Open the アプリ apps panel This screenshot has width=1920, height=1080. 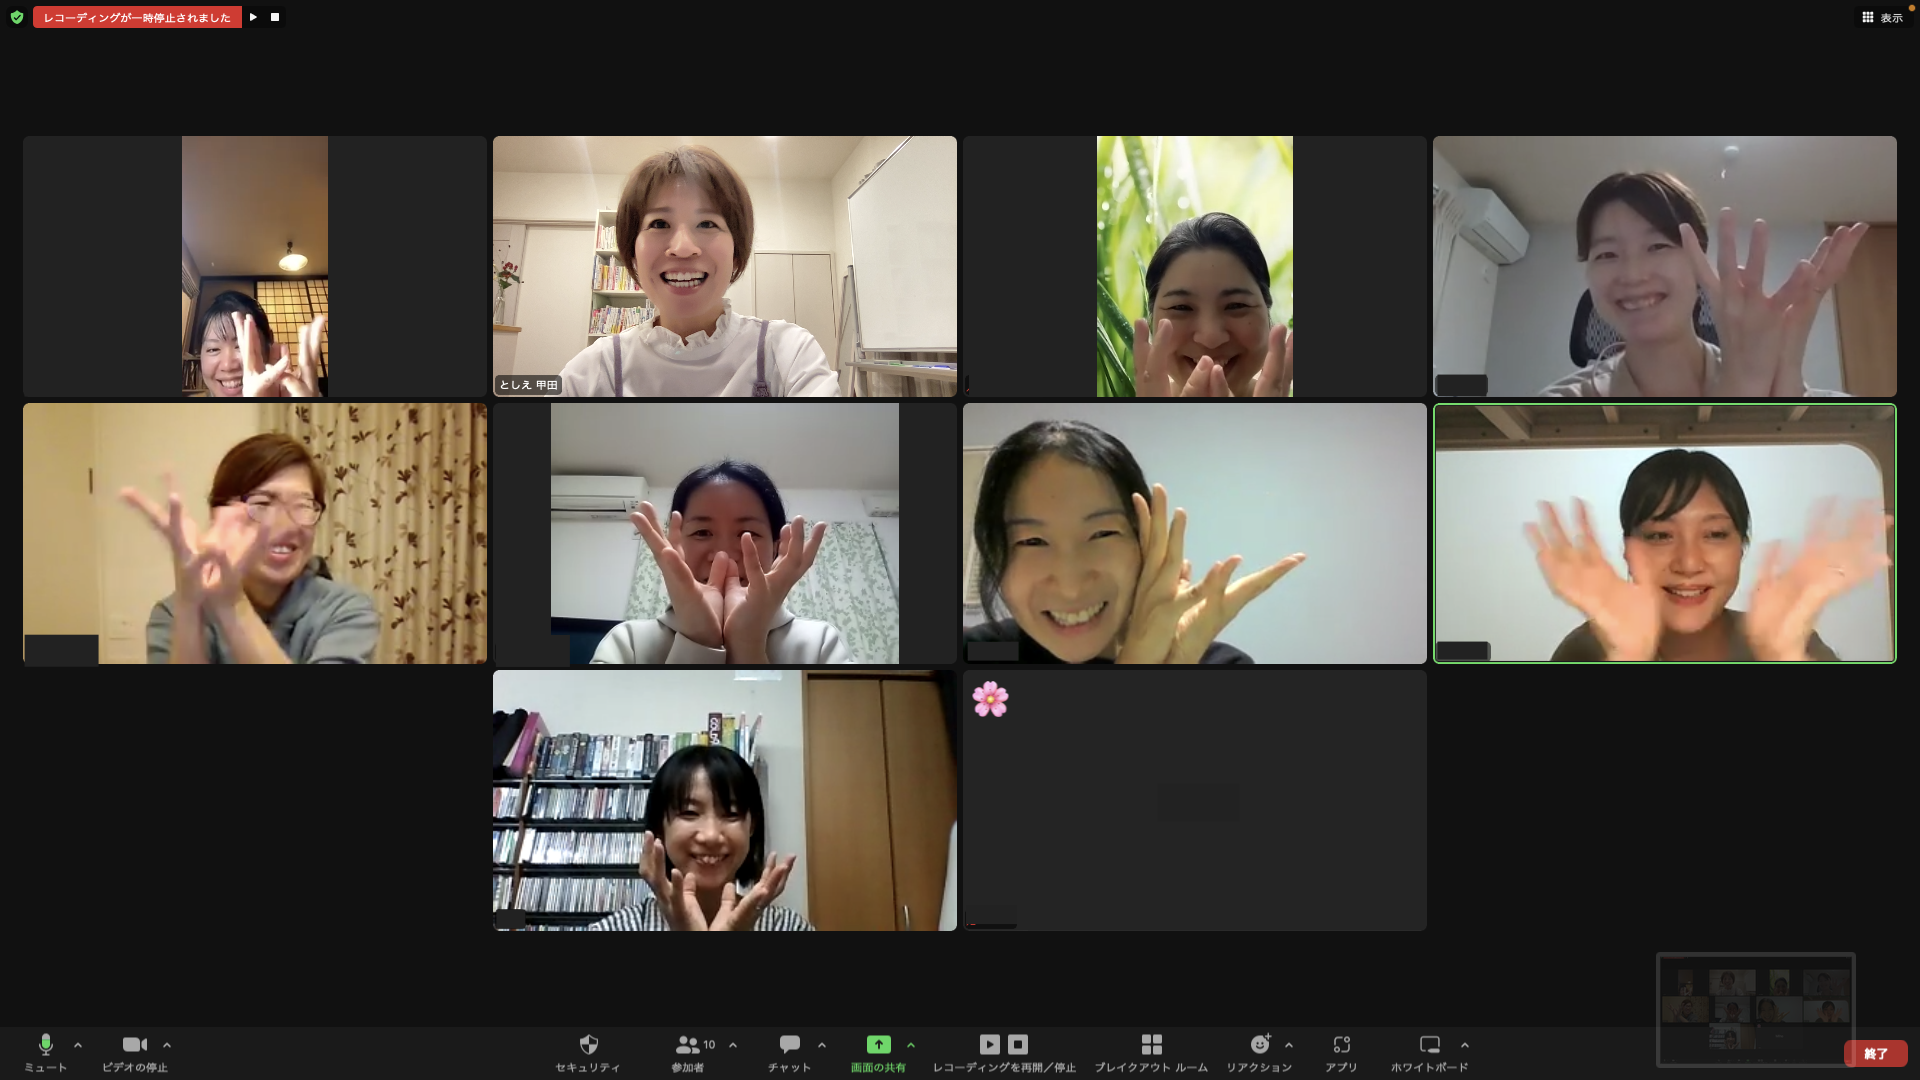point(1341,1052)
